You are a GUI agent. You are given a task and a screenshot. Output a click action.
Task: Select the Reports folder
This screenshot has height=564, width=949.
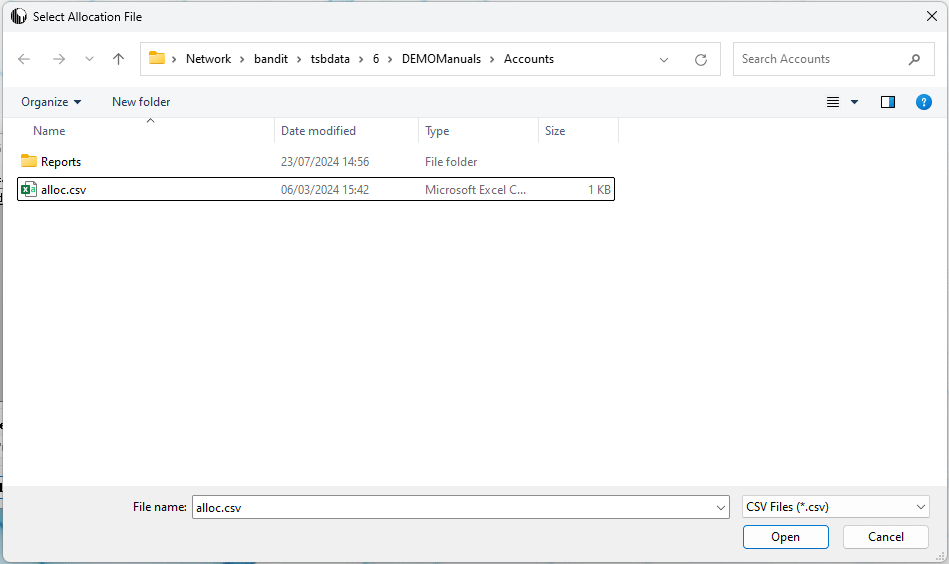(60, 162)
